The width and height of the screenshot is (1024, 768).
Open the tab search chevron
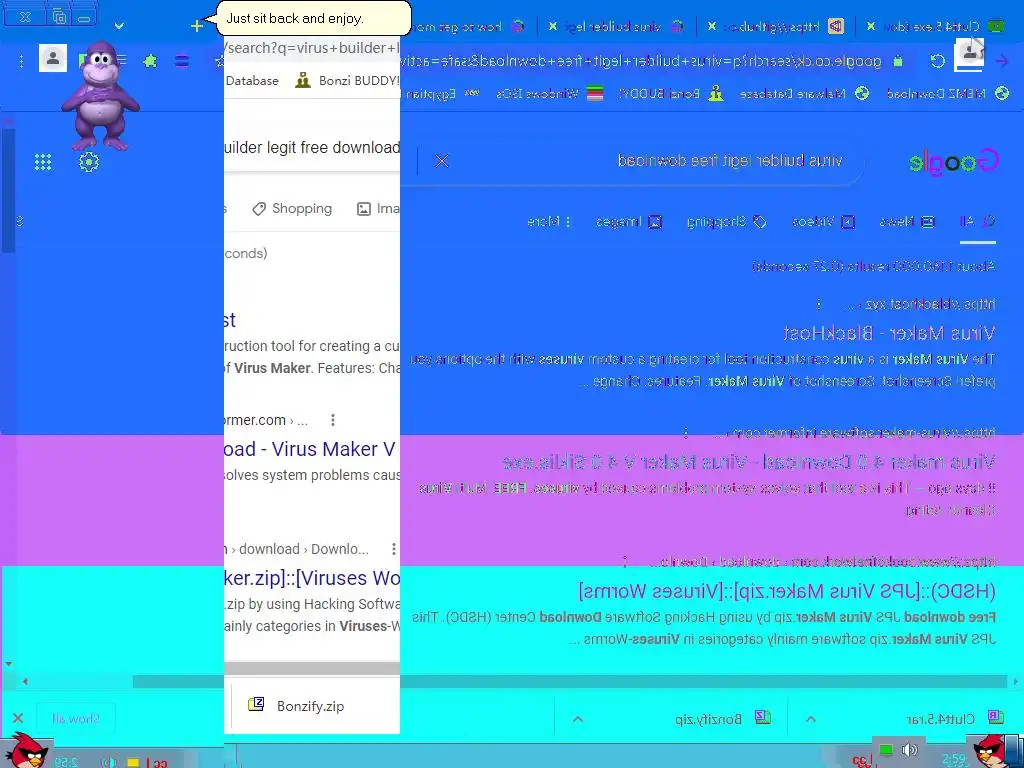click(119, 26)
